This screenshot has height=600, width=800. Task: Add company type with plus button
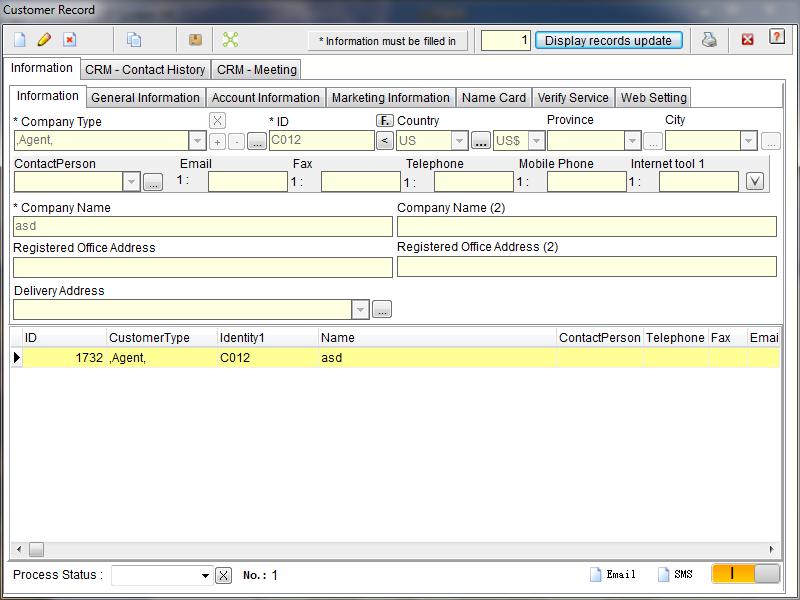tap(217, 142)
